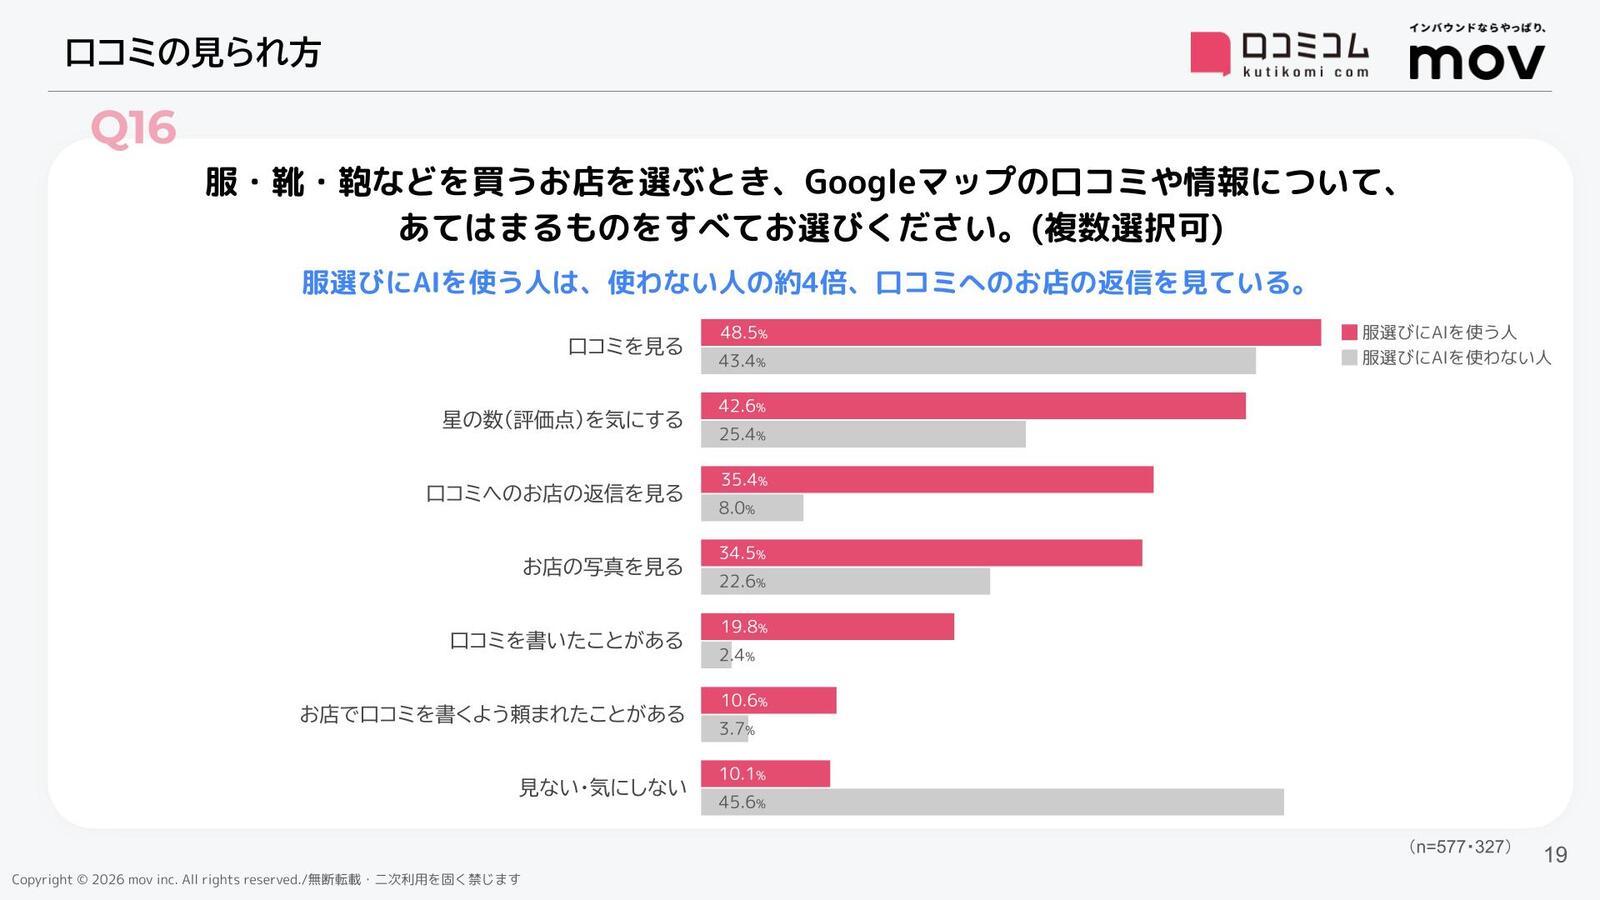Click the 43.4% gray bar
Viewport: 1600px width, 900px height.
978,361
